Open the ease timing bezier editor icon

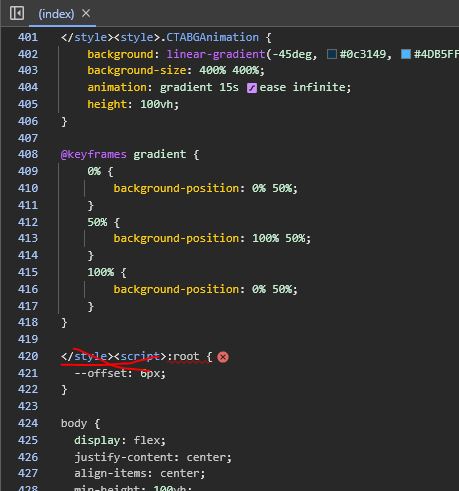[252, 88]
